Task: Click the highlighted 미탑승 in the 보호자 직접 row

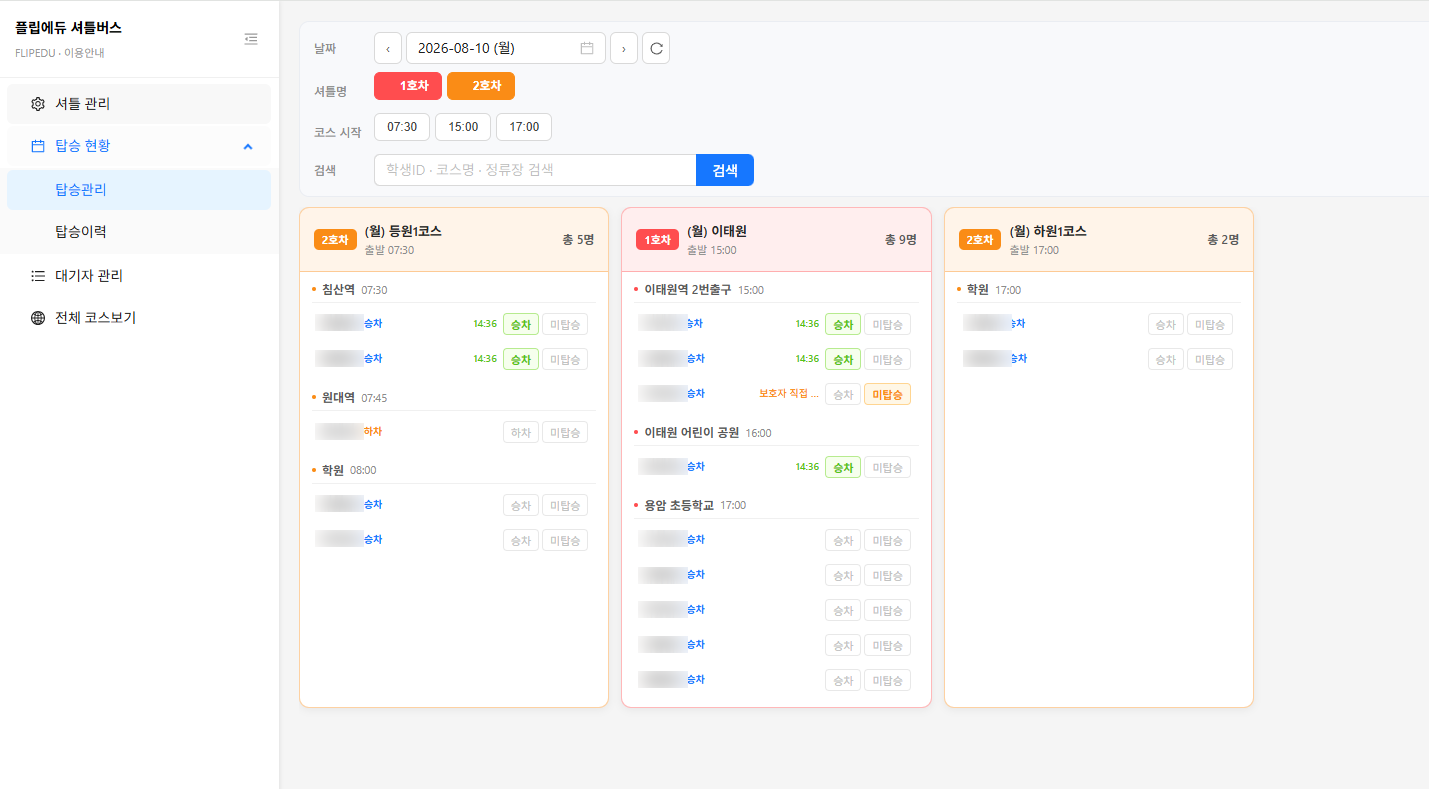Action: [888, 394]
